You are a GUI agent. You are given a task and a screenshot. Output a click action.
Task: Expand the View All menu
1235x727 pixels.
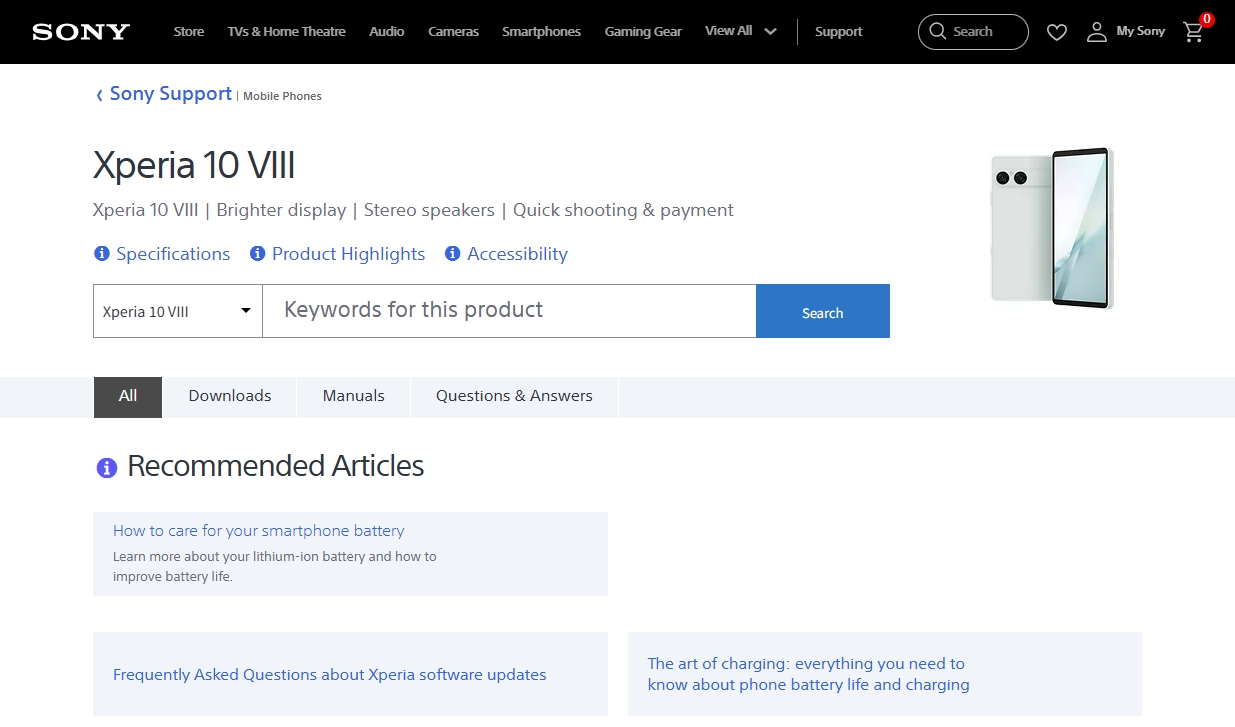(x=741, y=31)
